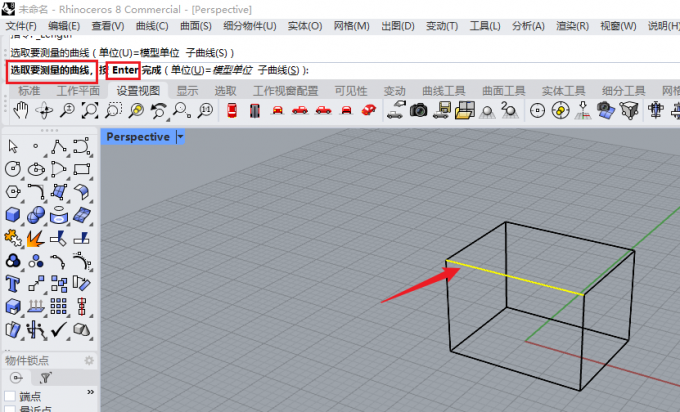The image size is (680, 412).
Task: Select the Text object T tool
Action: click(x=13, y=284)
